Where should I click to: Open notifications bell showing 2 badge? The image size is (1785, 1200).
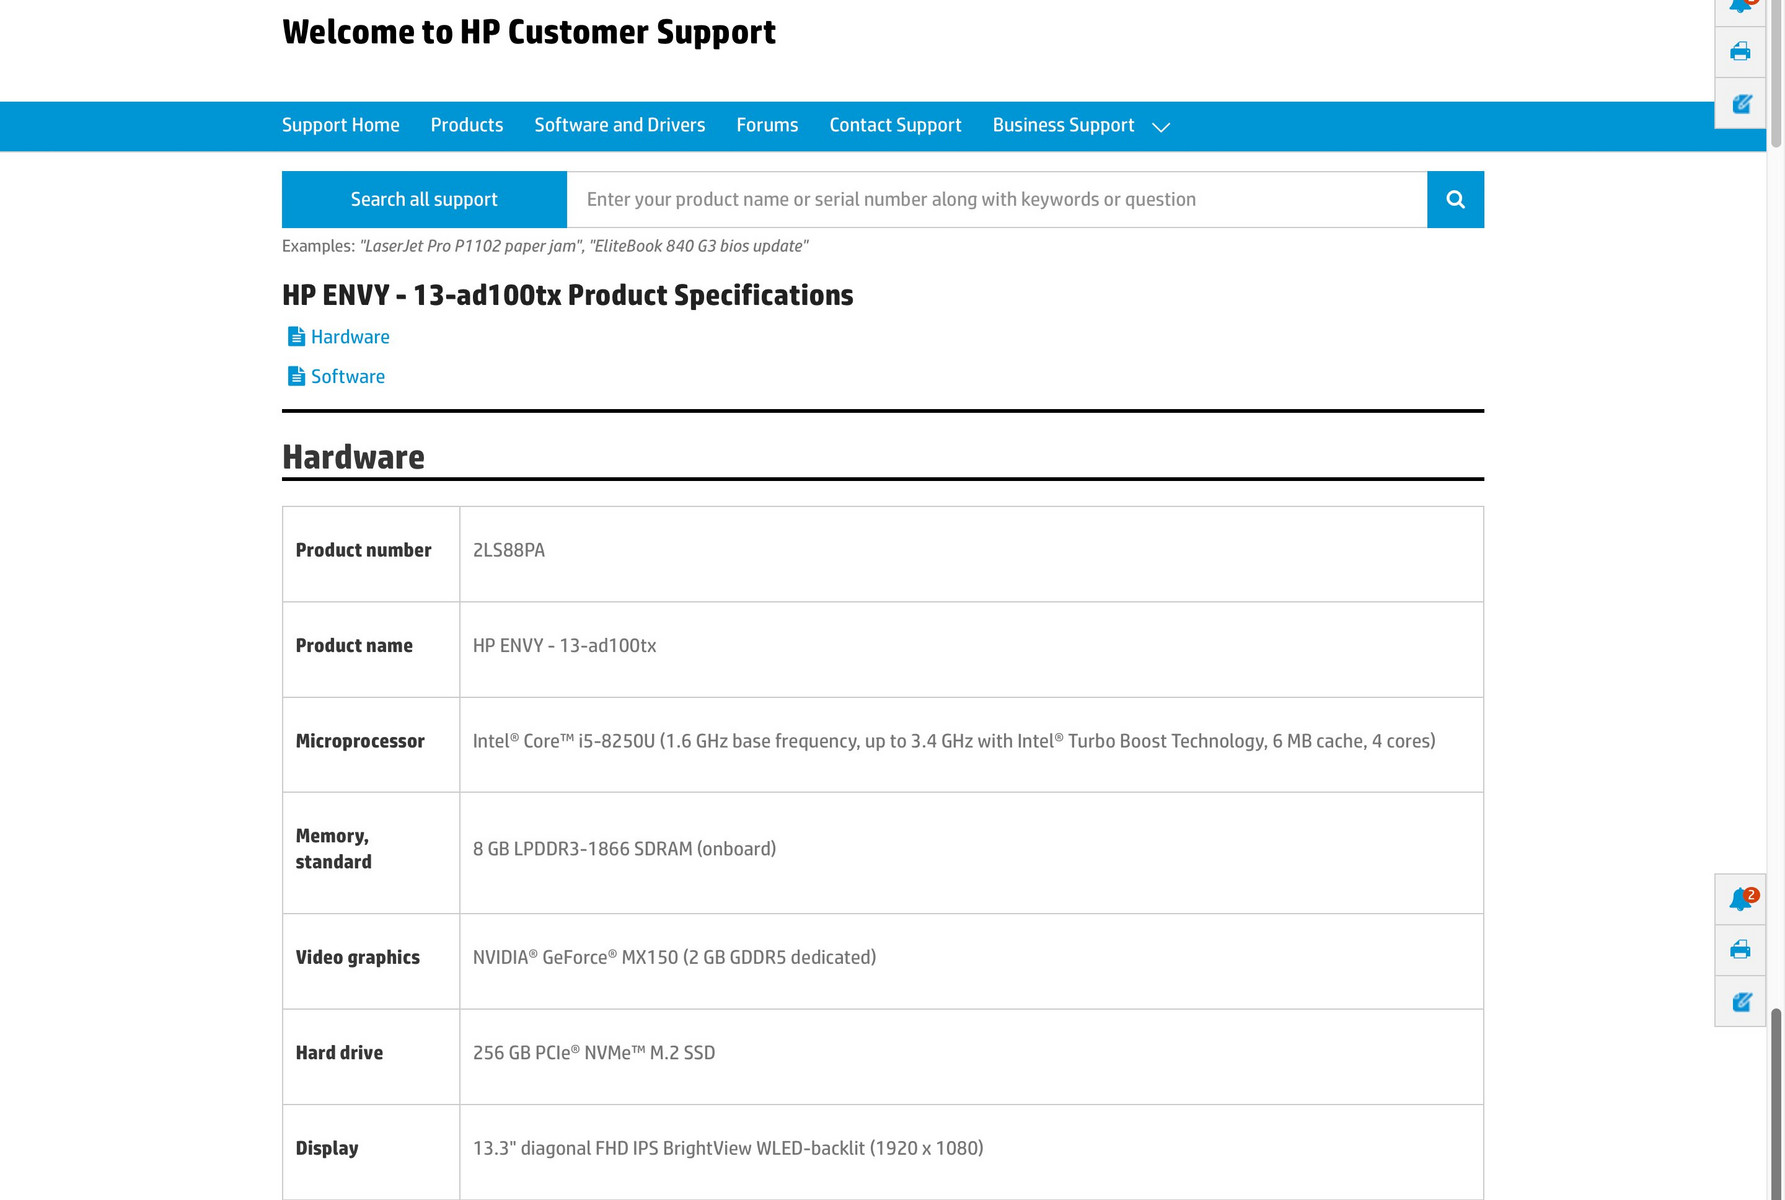1740,899
